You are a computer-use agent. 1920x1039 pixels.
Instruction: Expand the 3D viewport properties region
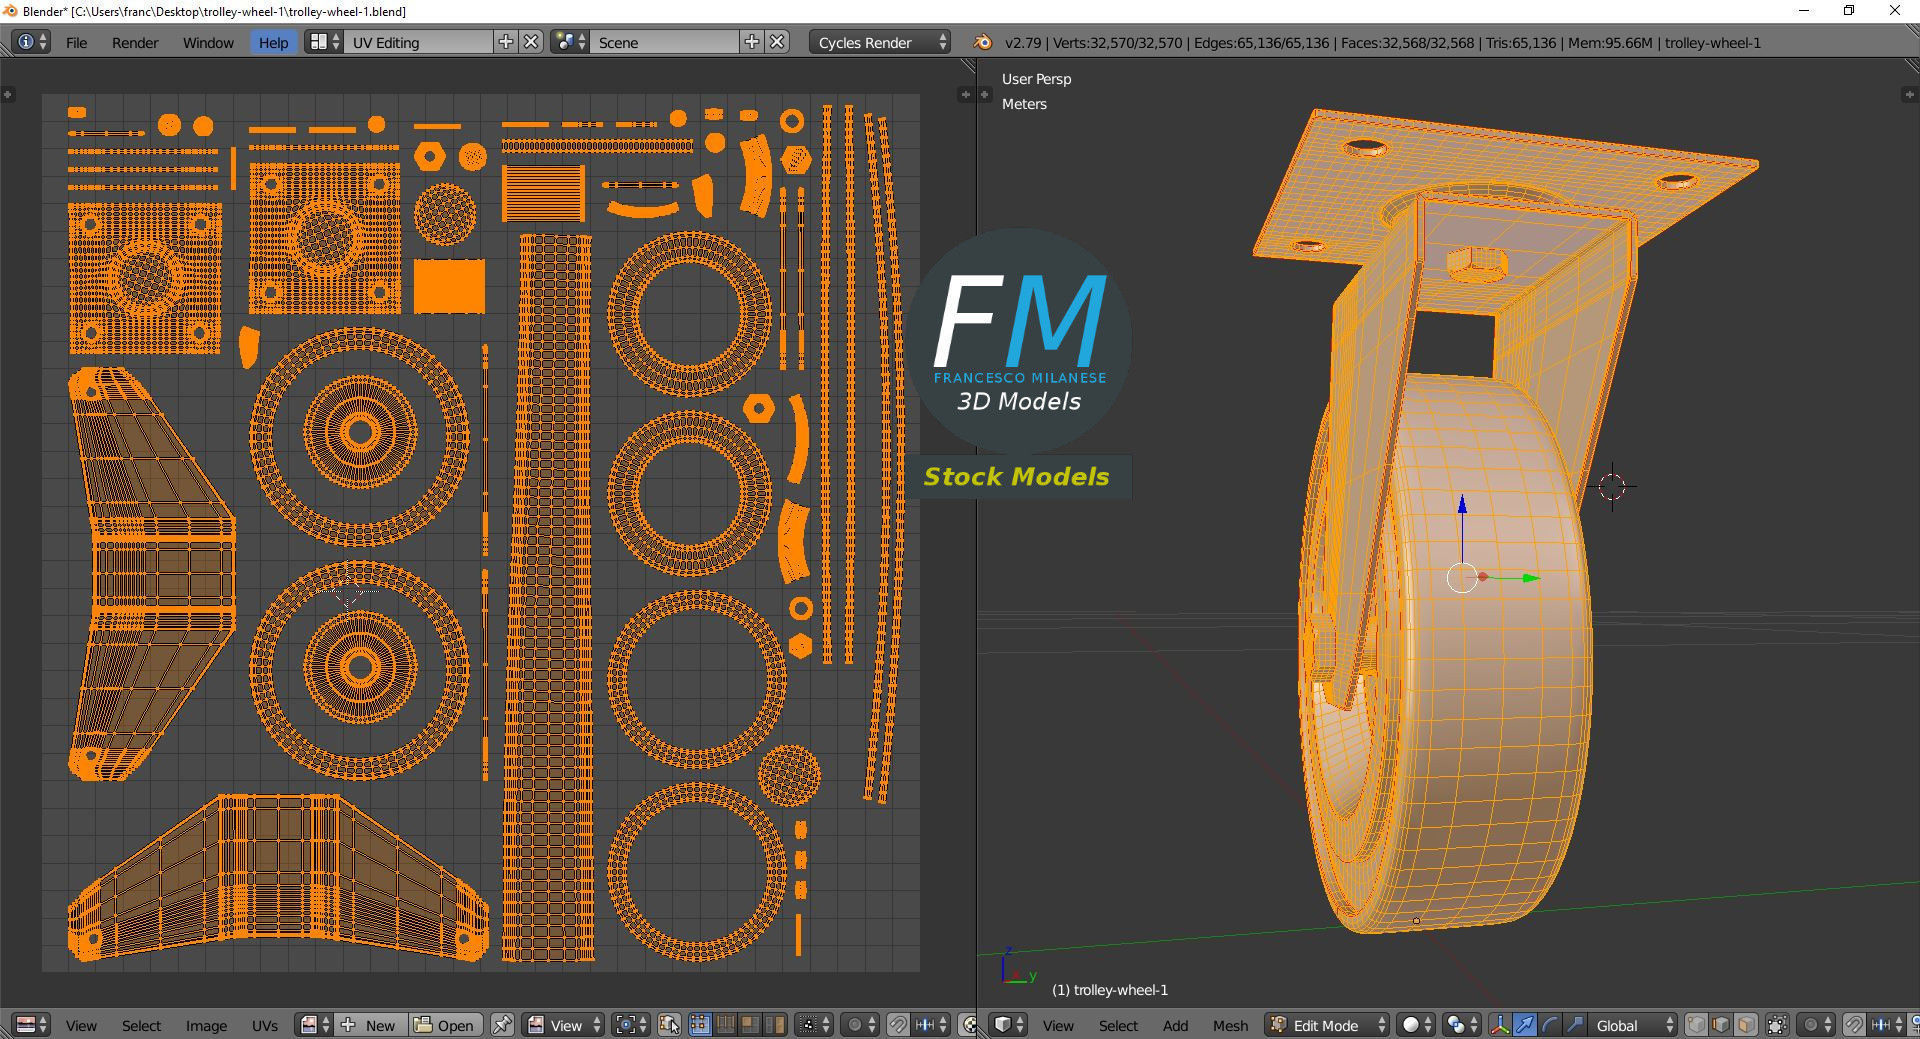[x=1908, y=94]
